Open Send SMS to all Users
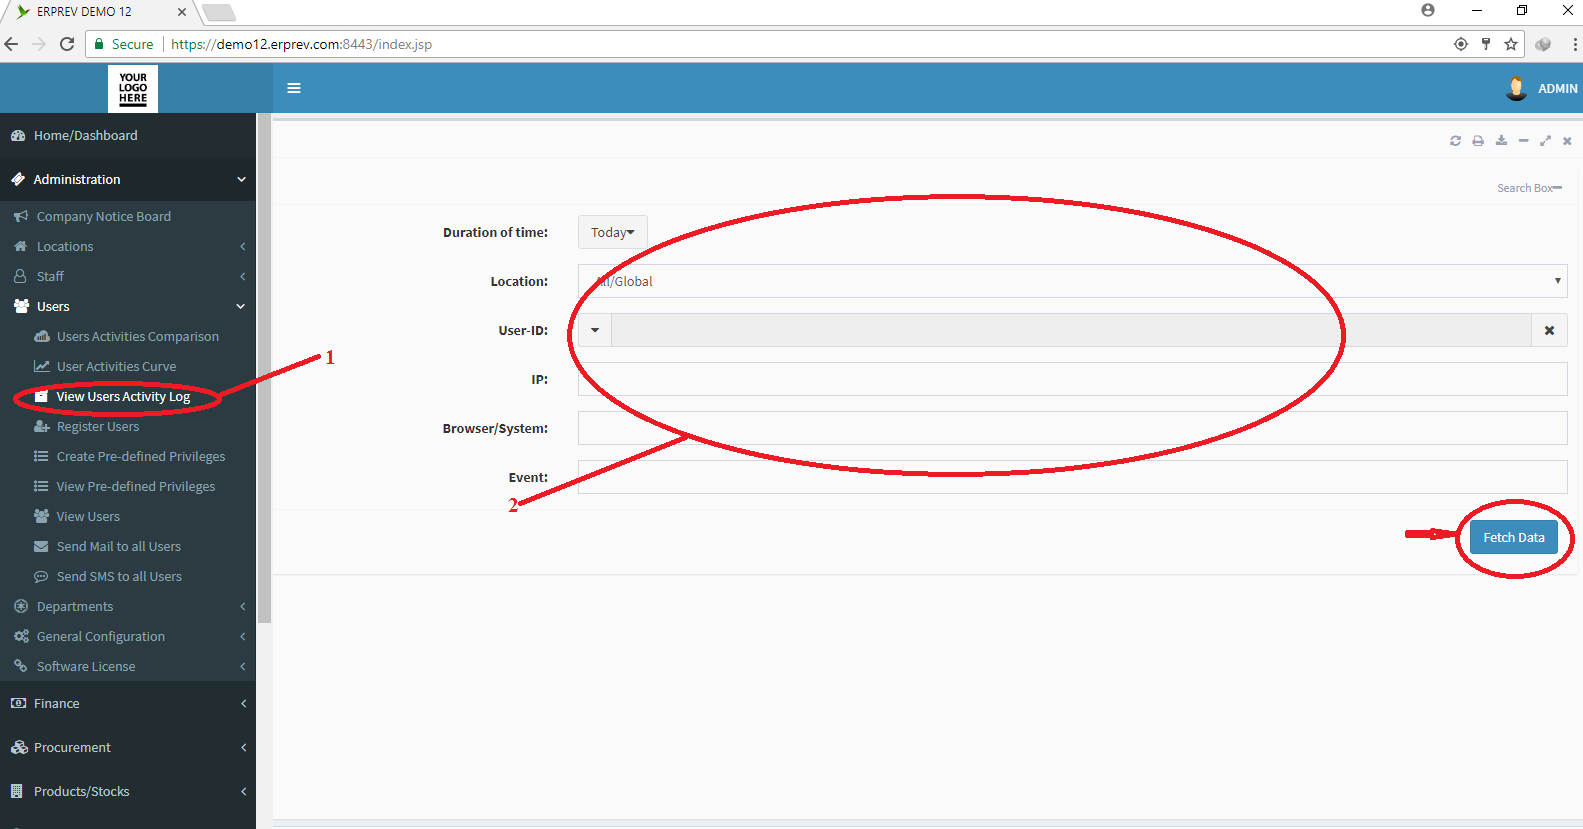Viewport: 1583px width, 829px height. pos(119,576)
